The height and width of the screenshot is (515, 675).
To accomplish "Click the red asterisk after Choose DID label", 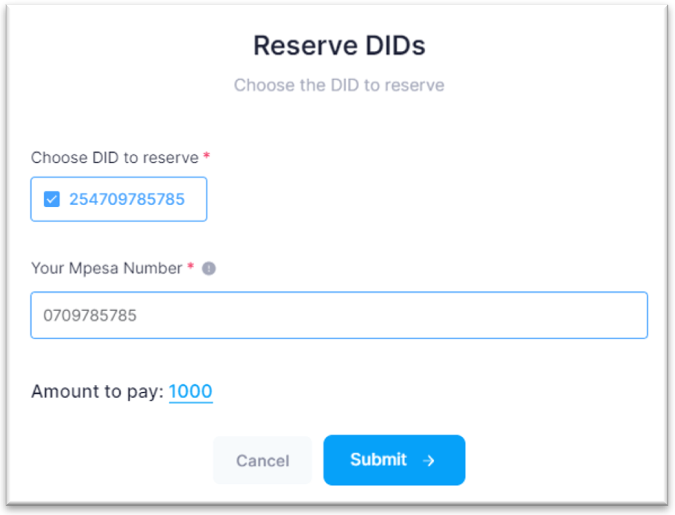I will (207, 157).
